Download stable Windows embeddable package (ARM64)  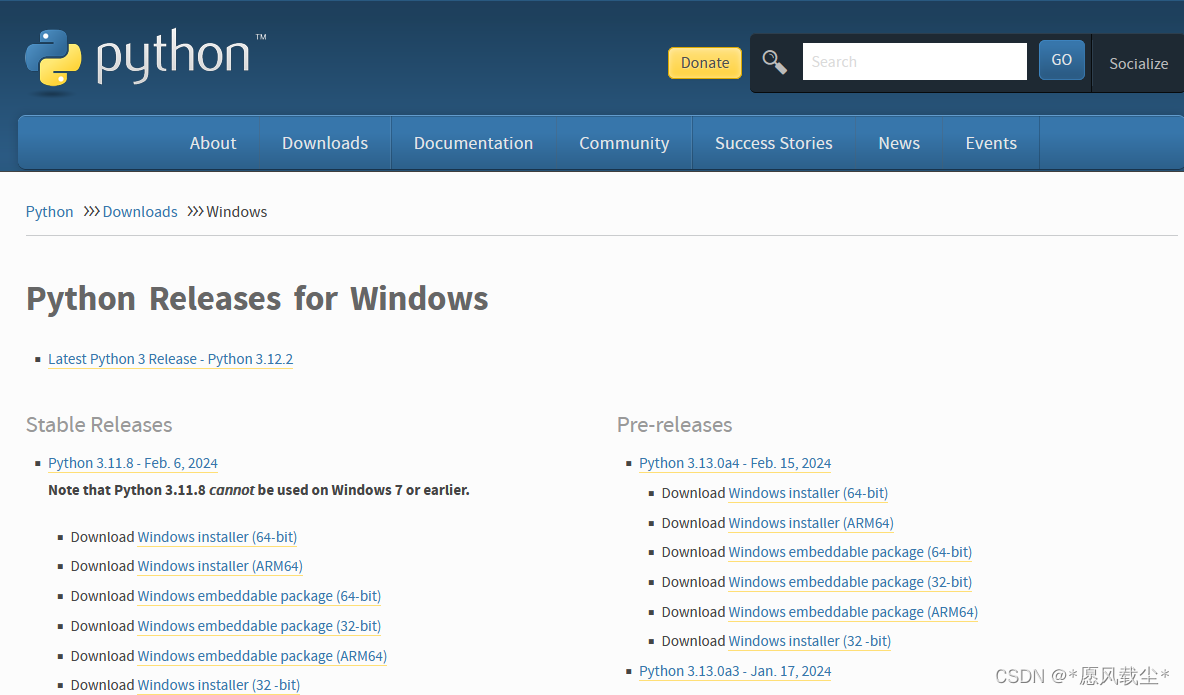click(x=262, y=656)
